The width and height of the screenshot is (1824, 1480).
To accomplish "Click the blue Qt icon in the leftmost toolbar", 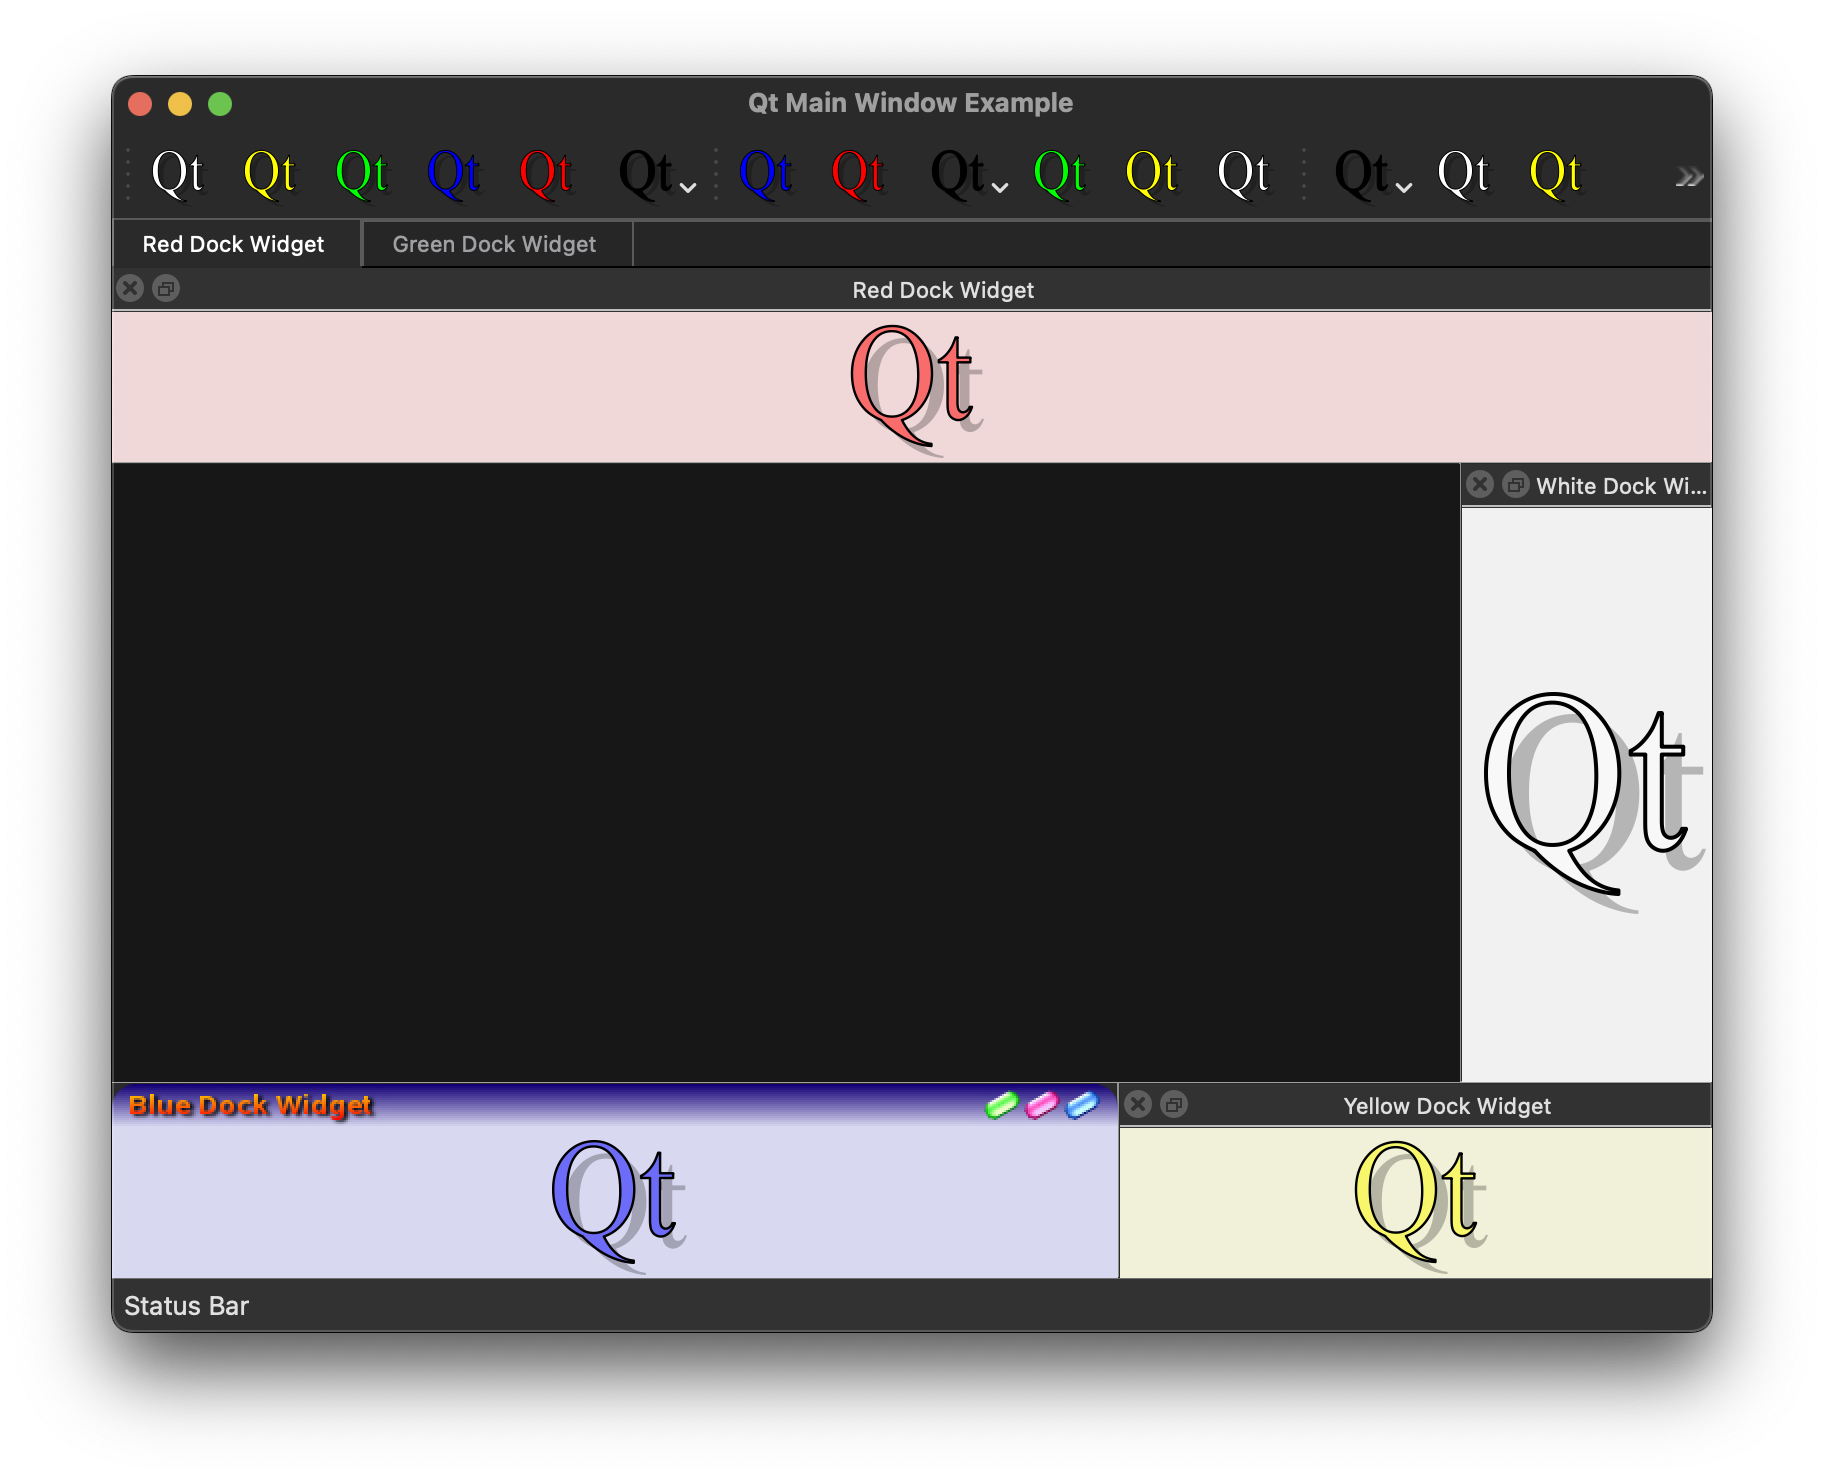I will tap(454, 174).
